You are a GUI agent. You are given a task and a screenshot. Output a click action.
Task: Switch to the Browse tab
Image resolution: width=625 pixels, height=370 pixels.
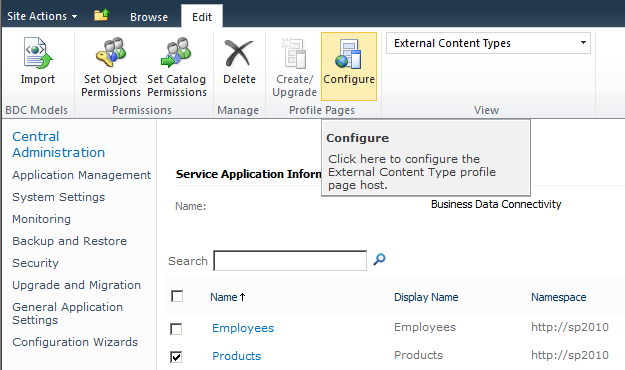point(149,17)
